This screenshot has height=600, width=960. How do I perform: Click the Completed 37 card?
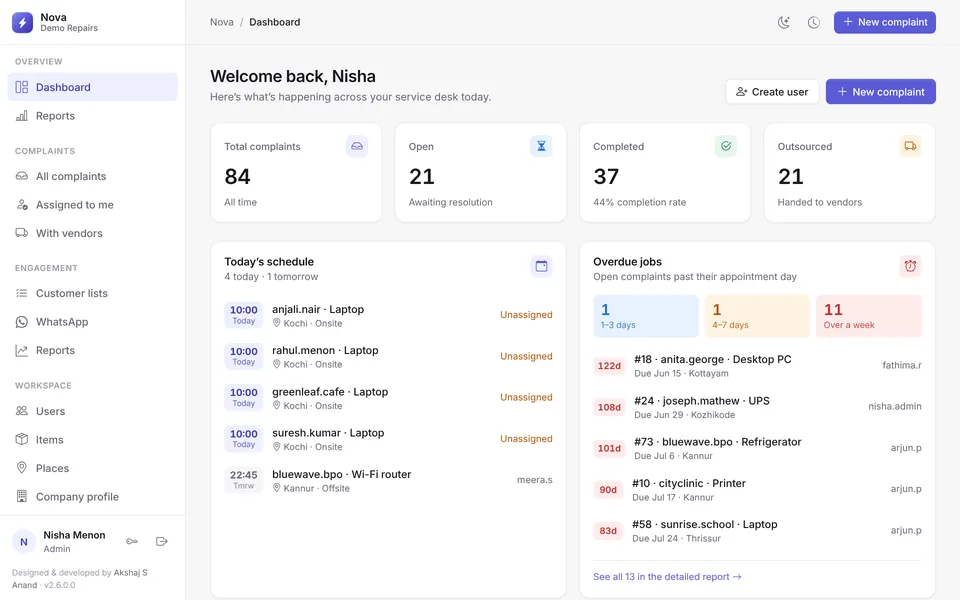665,173
